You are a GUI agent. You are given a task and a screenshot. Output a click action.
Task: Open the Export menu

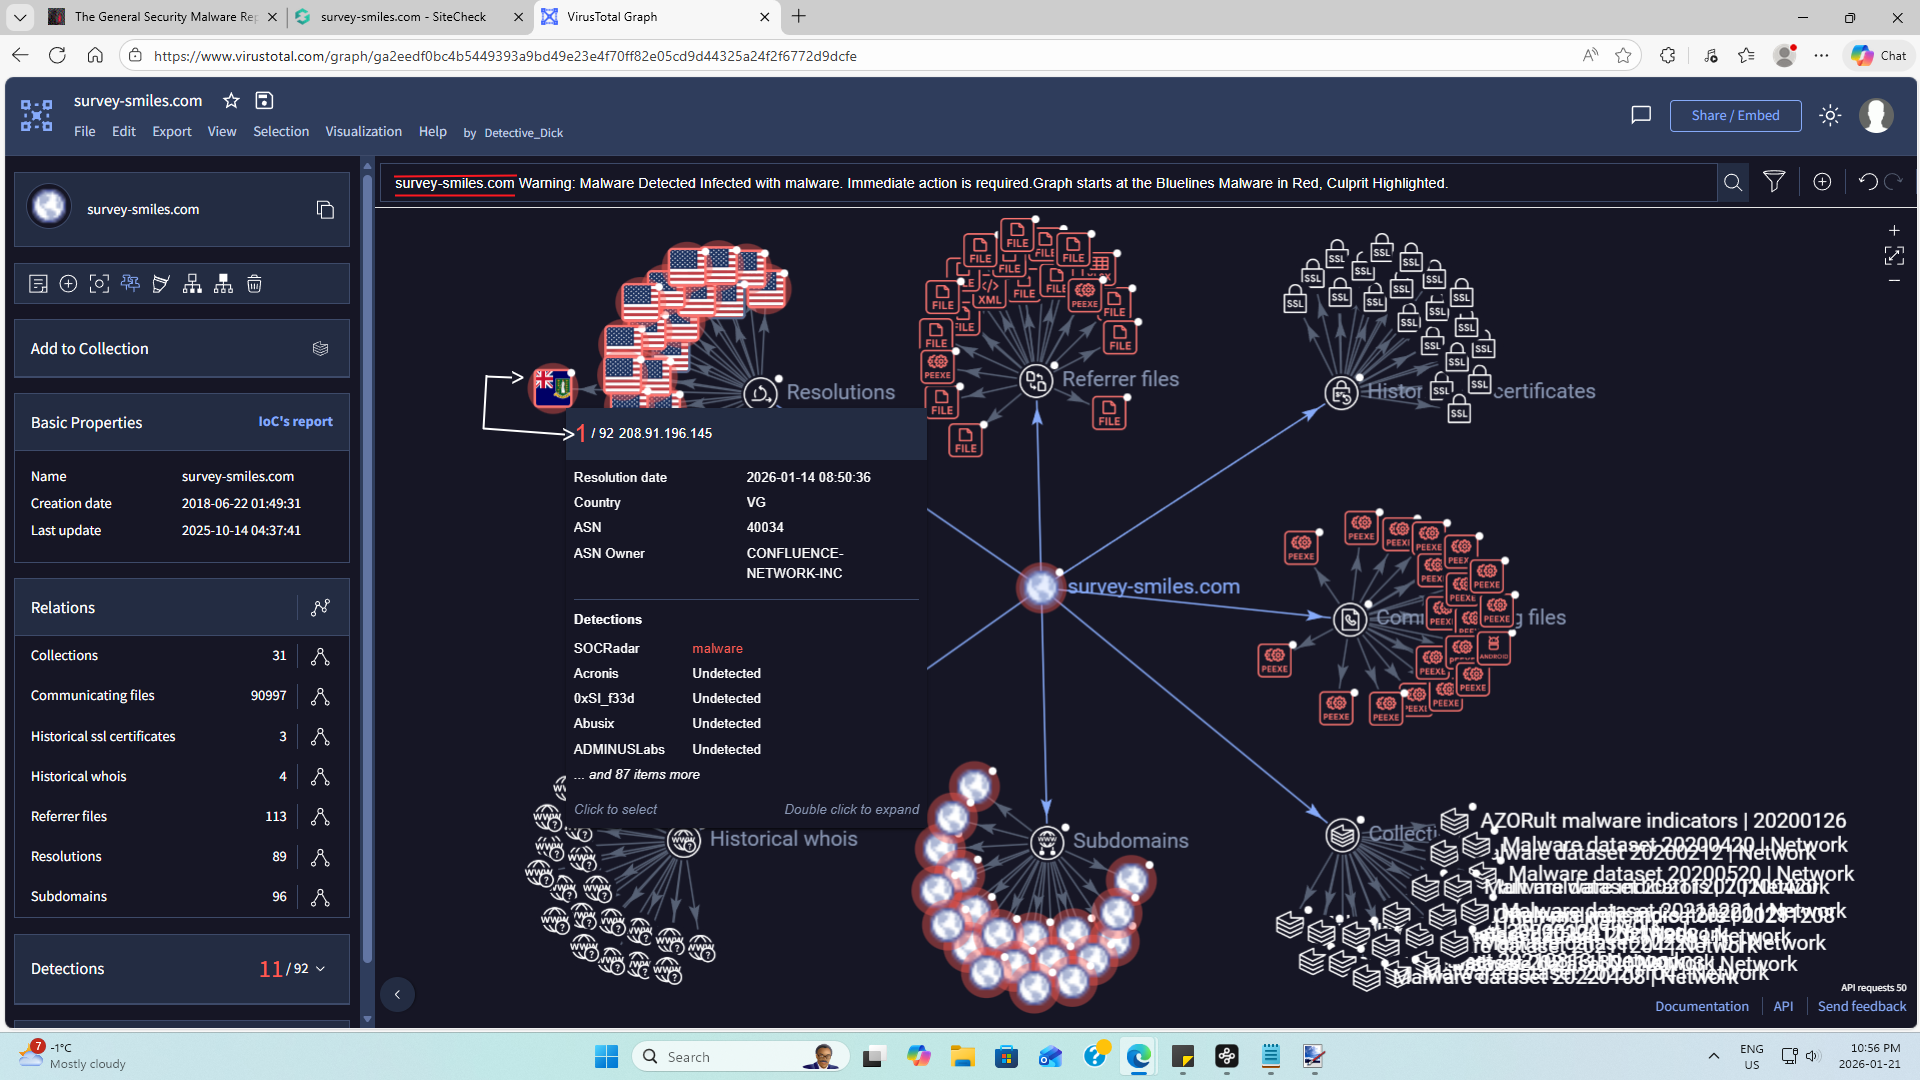click(x=171, y=131)
